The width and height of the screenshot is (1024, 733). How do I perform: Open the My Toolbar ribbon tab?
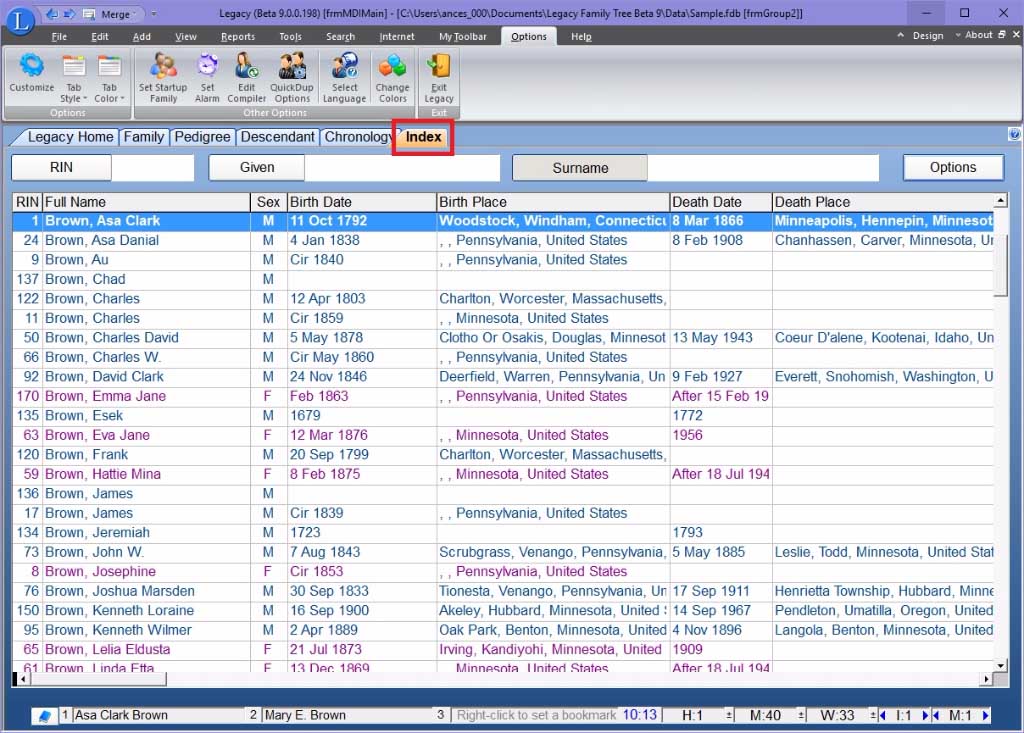[x=462, y=37]
